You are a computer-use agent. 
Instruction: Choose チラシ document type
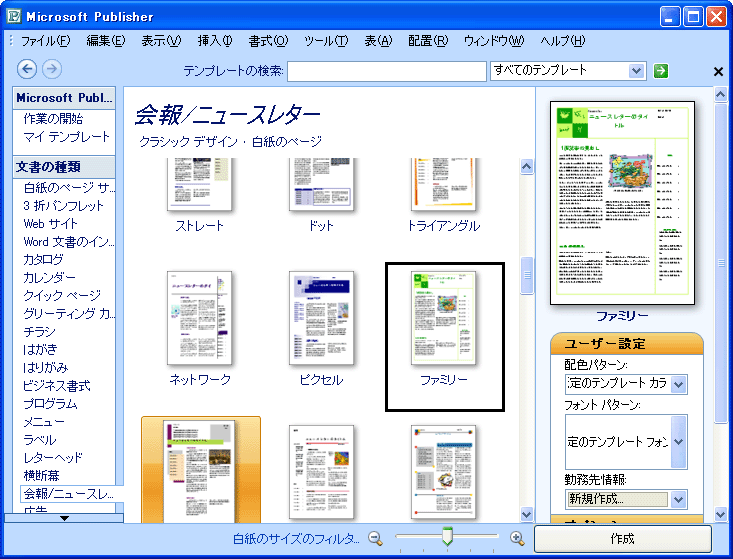click(x=39, y=331)
